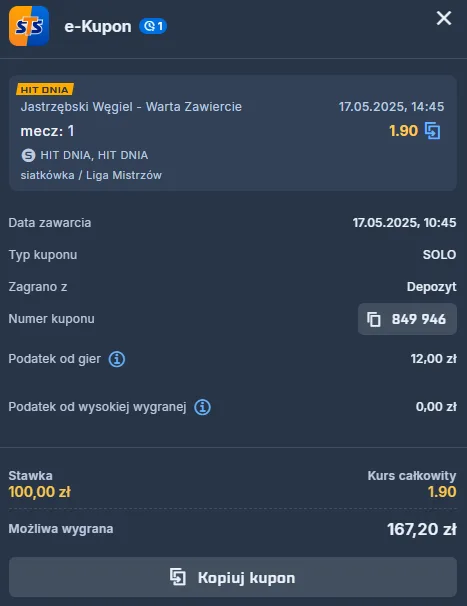Open info icon for Podatek od gier

(116, 359)
